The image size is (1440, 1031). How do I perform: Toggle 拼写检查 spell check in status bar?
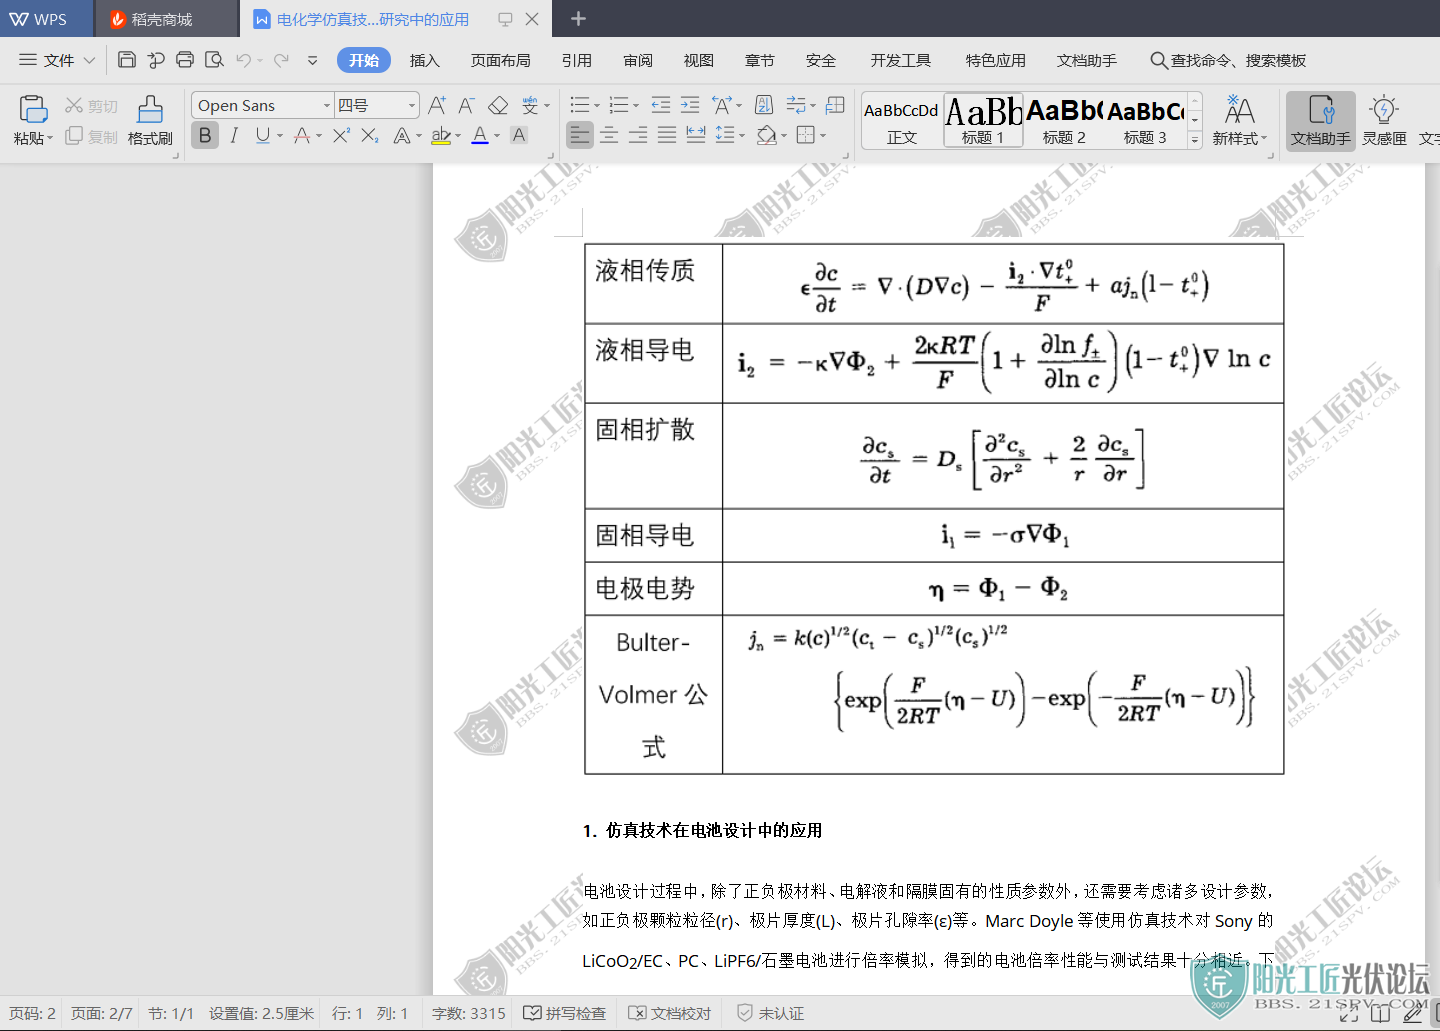[x=565, y=1013]
